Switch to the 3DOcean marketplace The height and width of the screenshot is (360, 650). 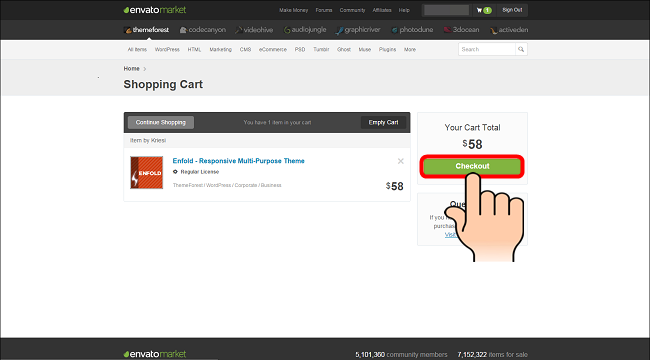click(461, 30)
